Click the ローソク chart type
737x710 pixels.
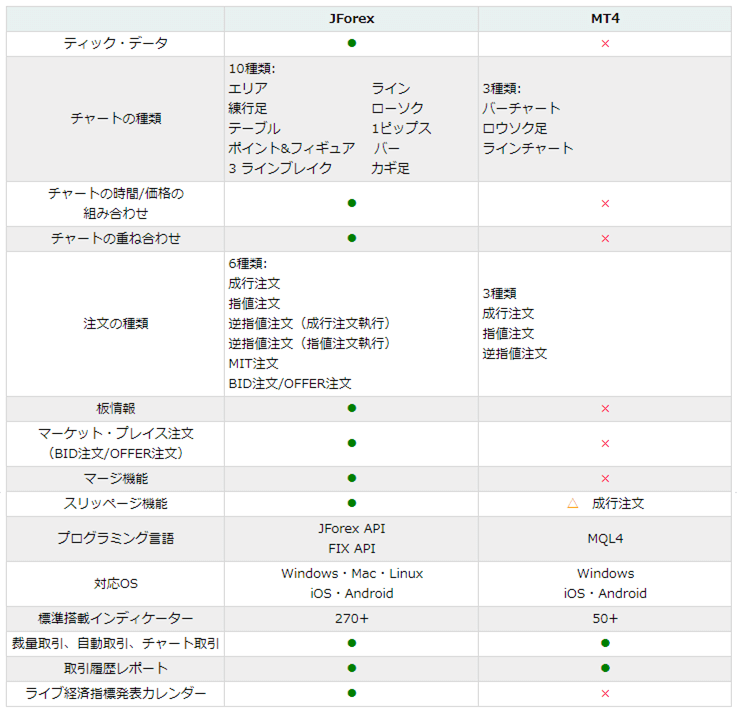point(397,109)
